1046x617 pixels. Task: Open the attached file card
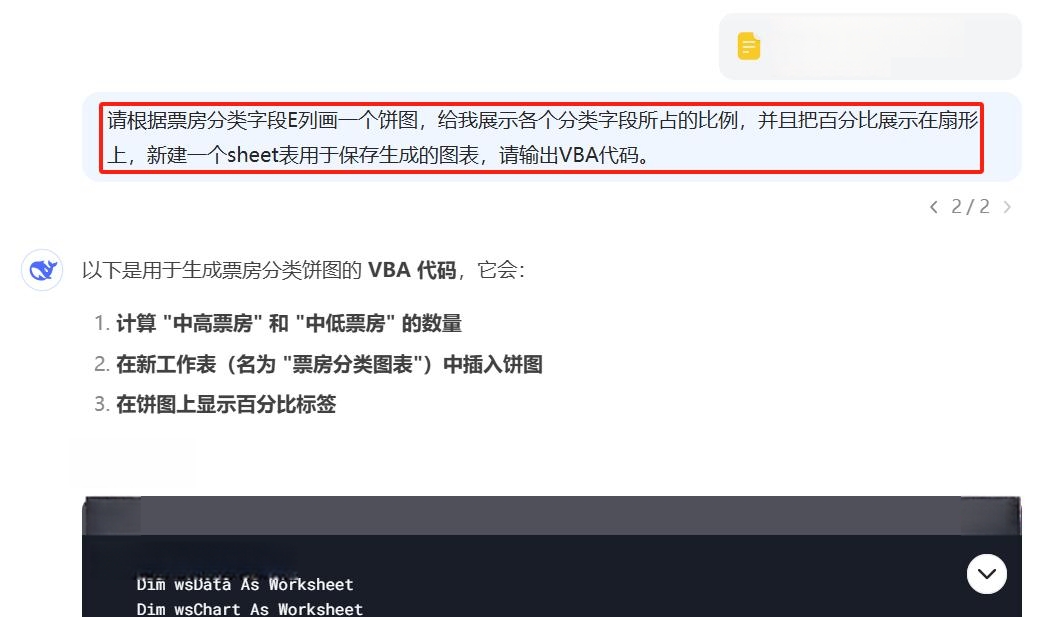click(x=870, y=46)
